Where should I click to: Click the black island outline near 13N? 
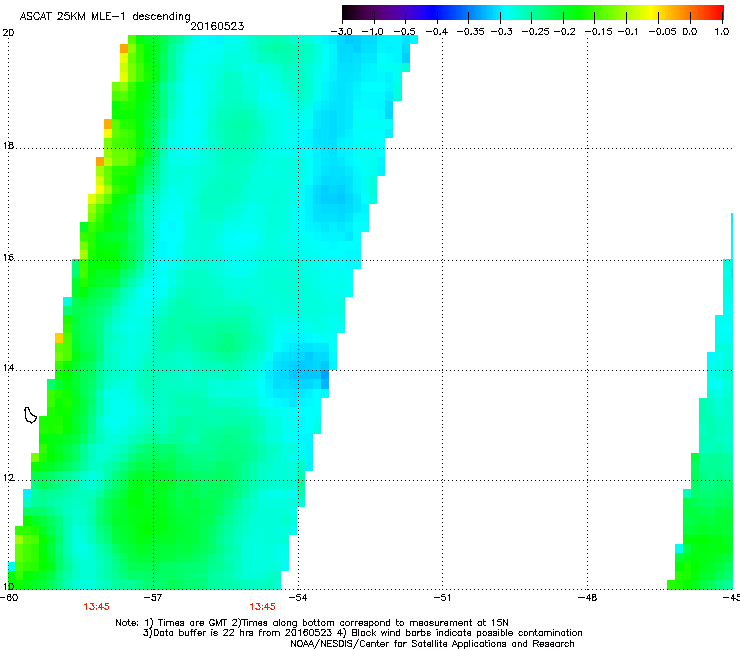[x=30, y=415]
